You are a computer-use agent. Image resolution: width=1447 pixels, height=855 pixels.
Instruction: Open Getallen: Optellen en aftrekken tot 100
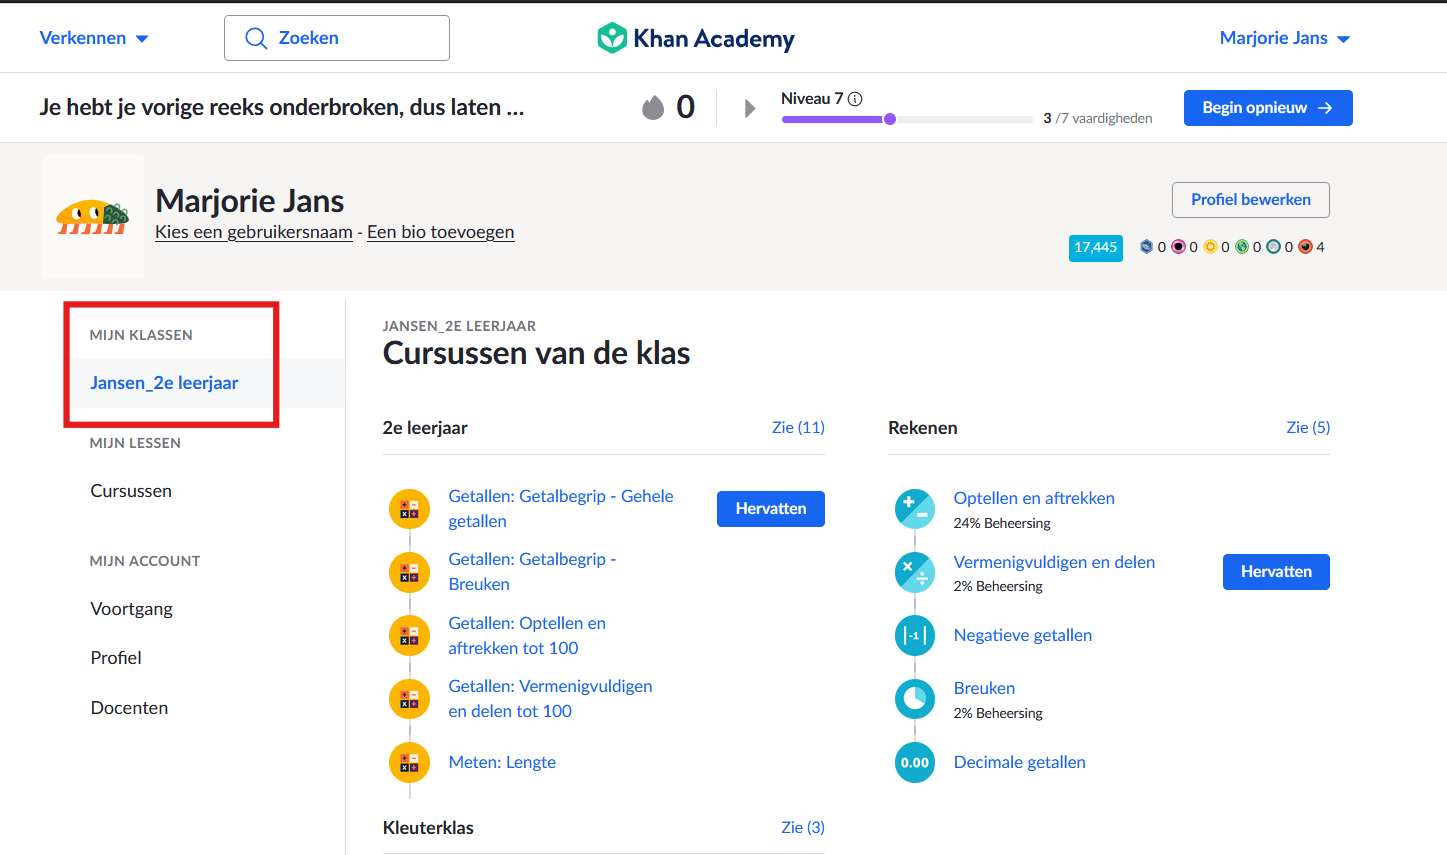click(527, 635)
